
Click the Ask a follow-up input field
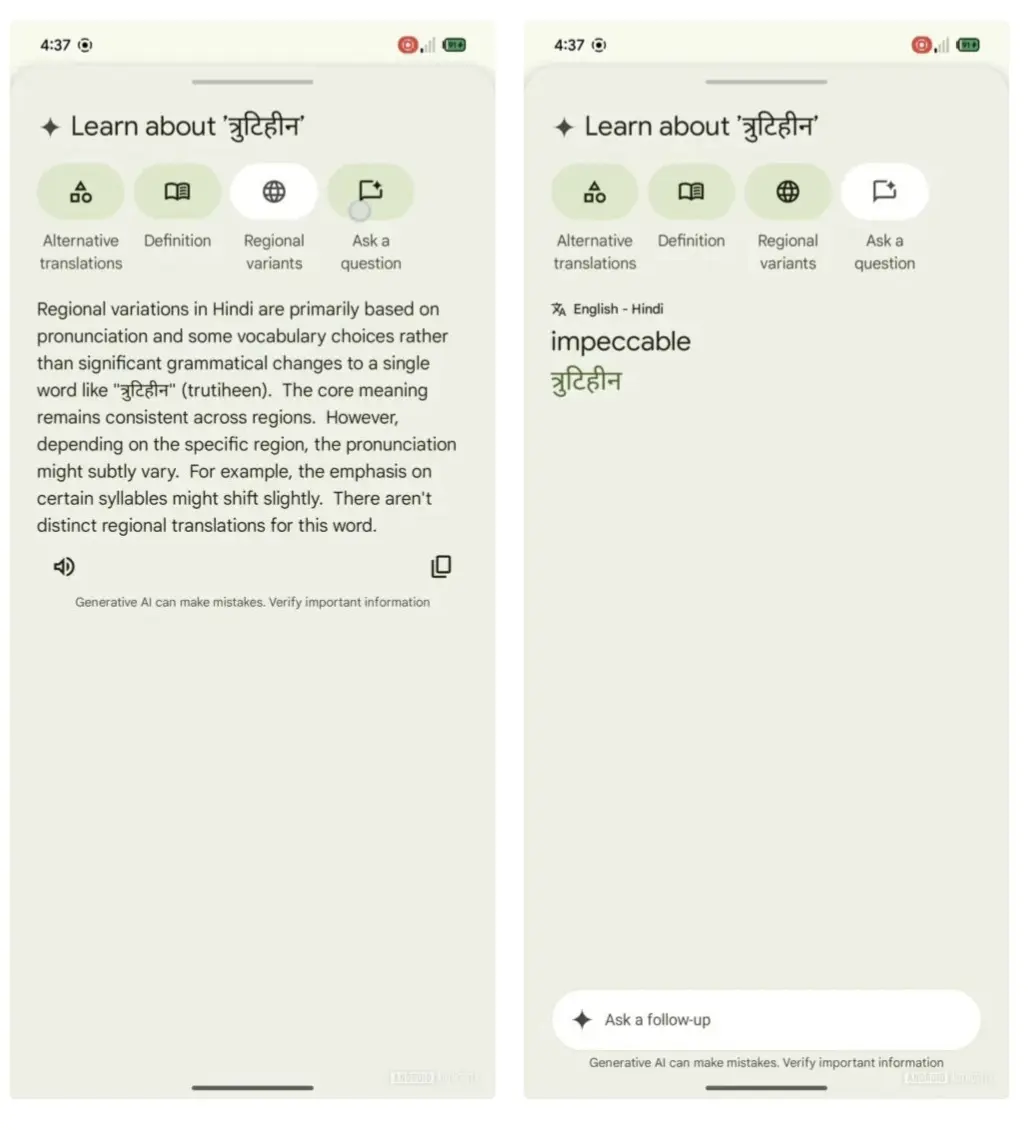click(x=766, y=1020)
